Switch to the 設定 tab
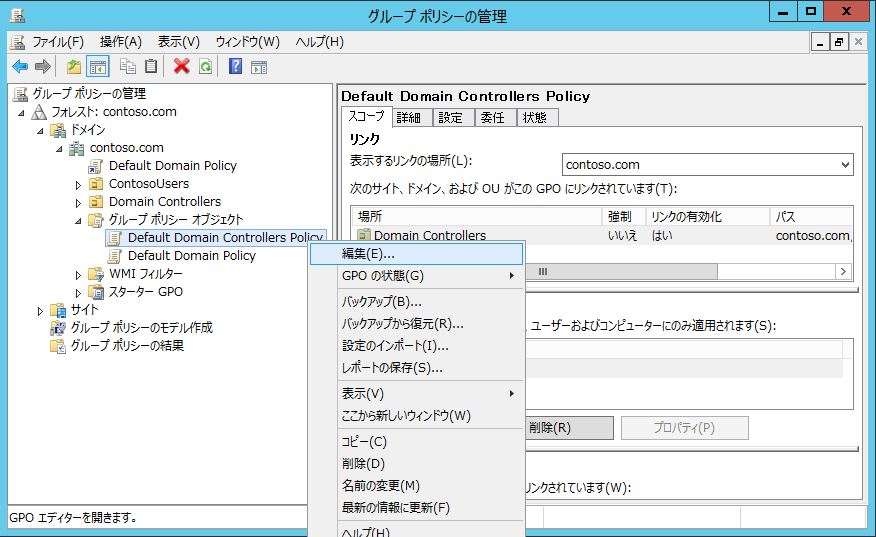This screenshot has height=537, width=876. 450,118
